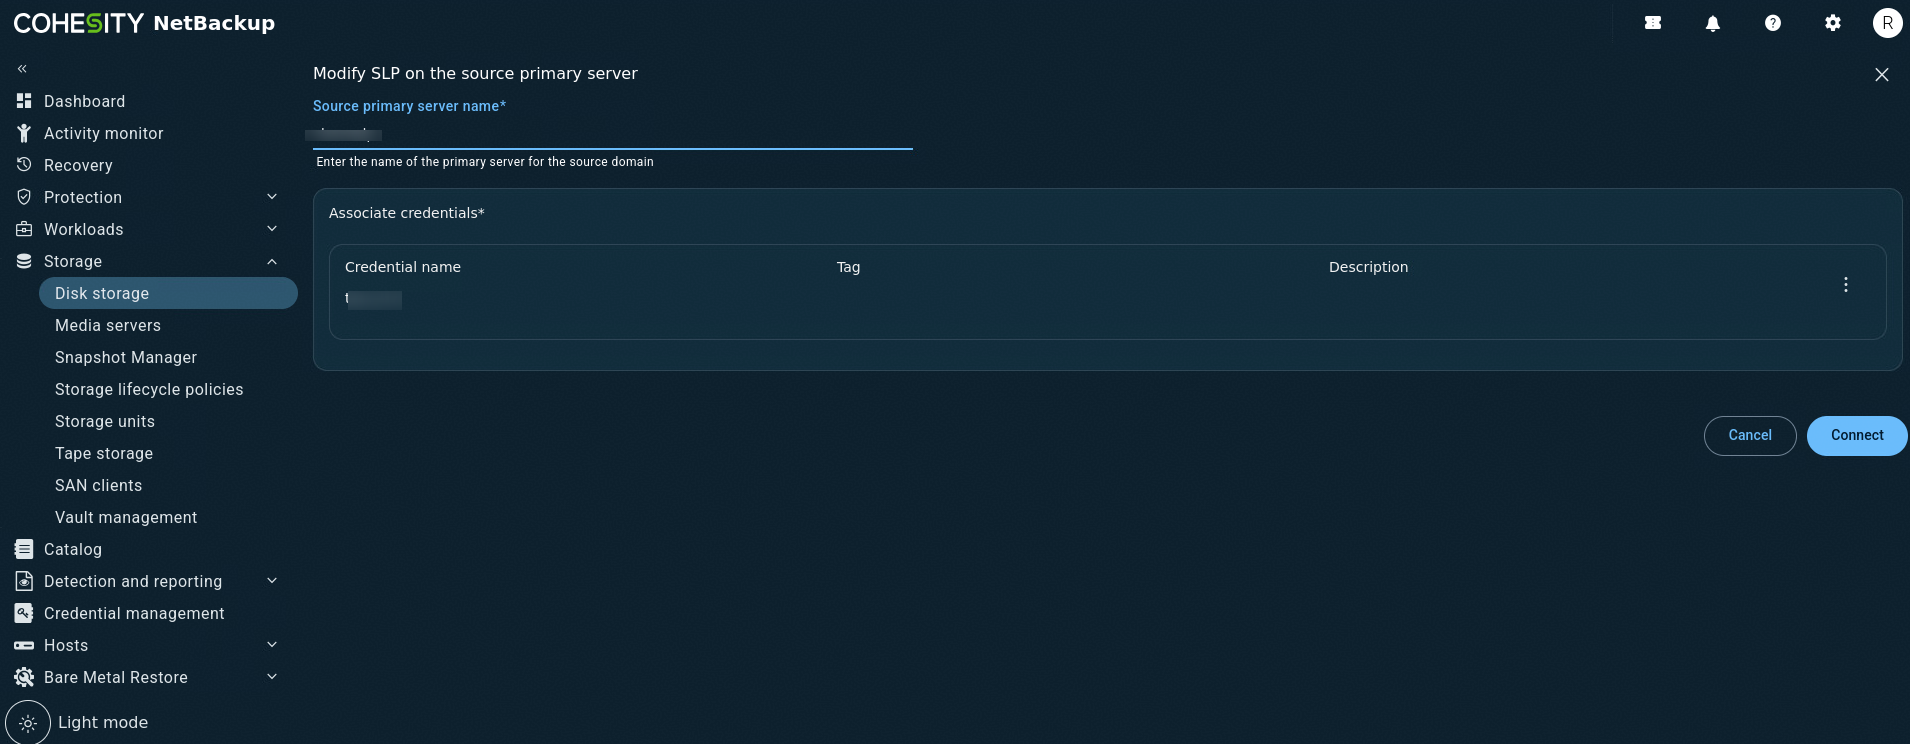Image resolution: width=1910 pixels, height=744 pixels.
Task: Click the Cohesity NetBackup logo
Action: click(144, 23)
